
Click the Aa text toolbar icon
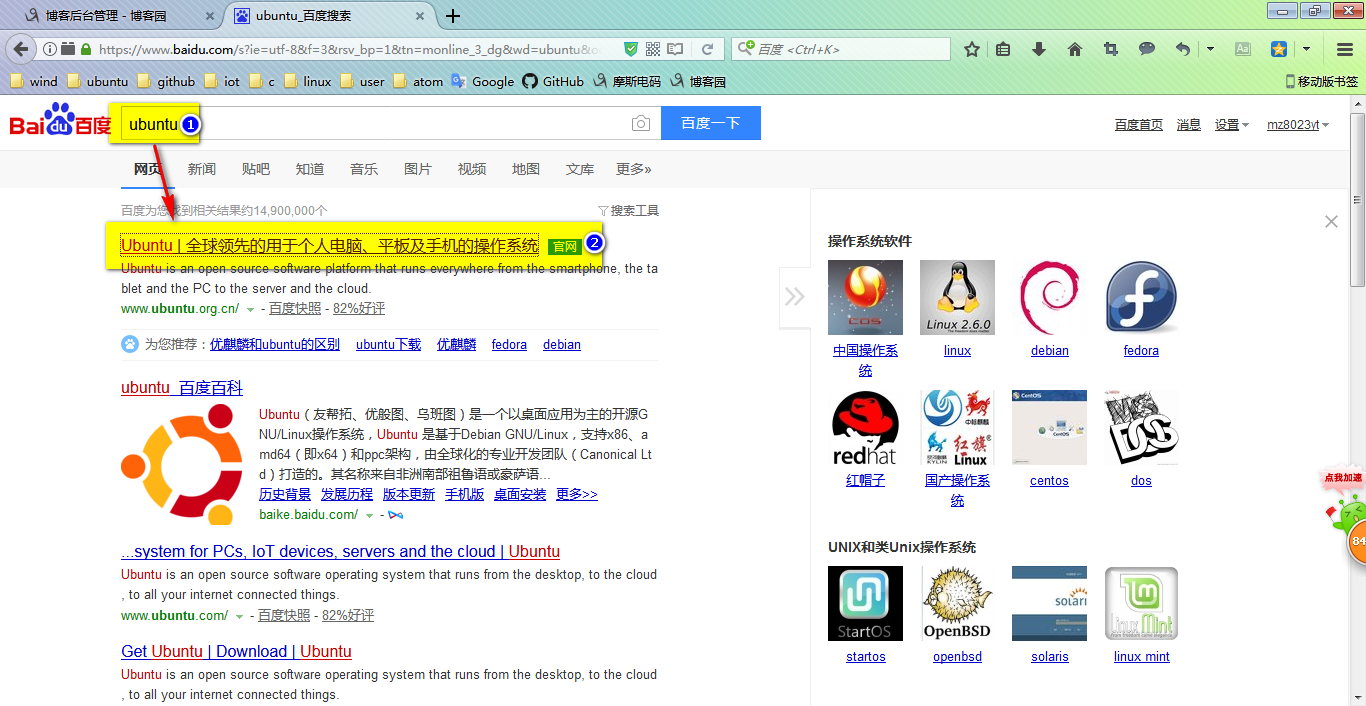(1243, 49)
